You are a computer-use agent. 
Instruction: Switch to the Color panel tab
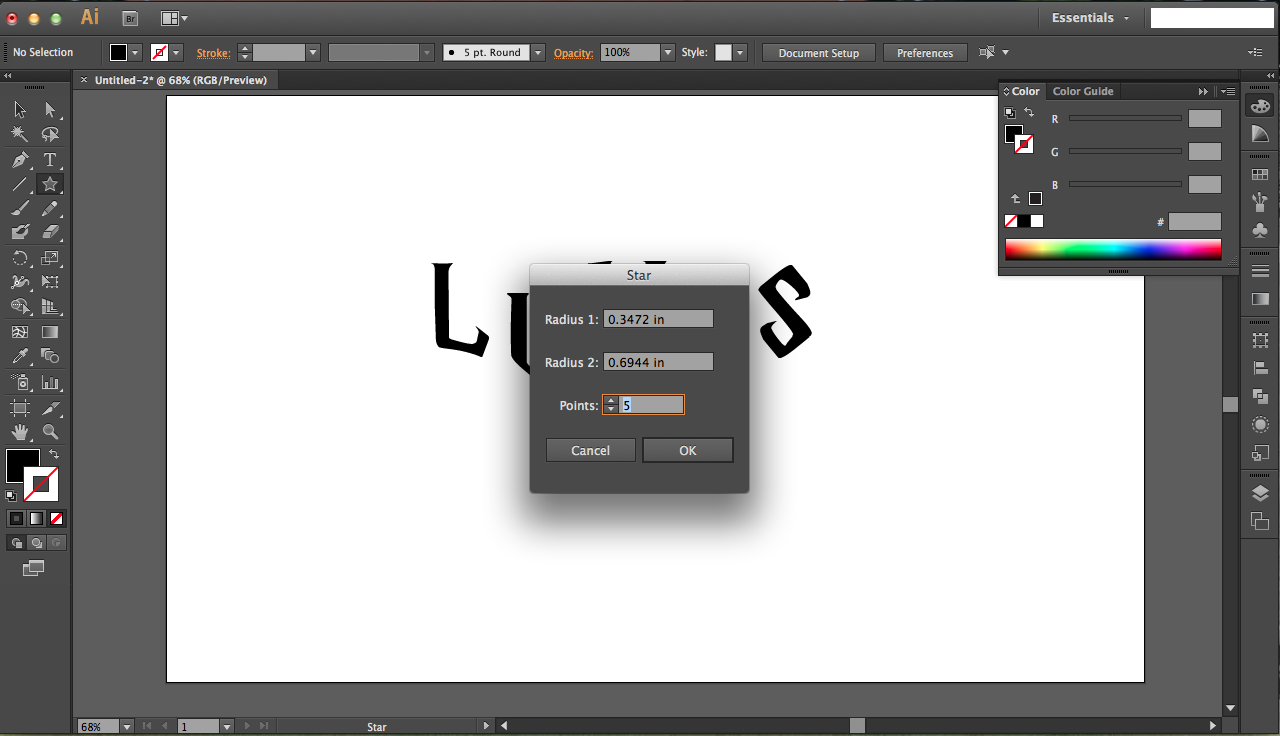coord(1023,91)
